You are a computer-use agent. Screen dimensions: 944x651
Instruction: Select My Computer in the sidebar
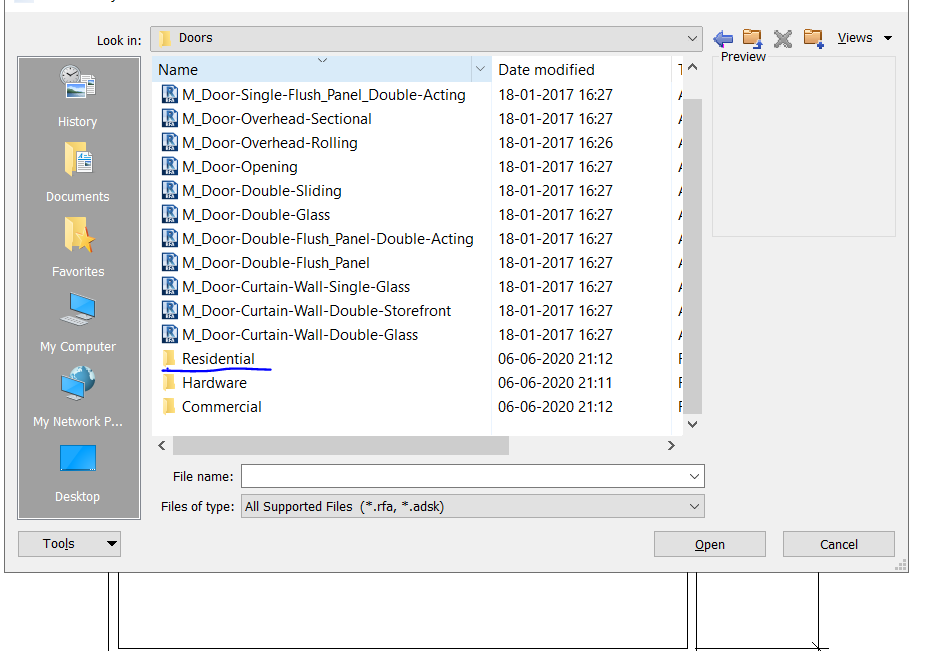click(x=77, y=321)
